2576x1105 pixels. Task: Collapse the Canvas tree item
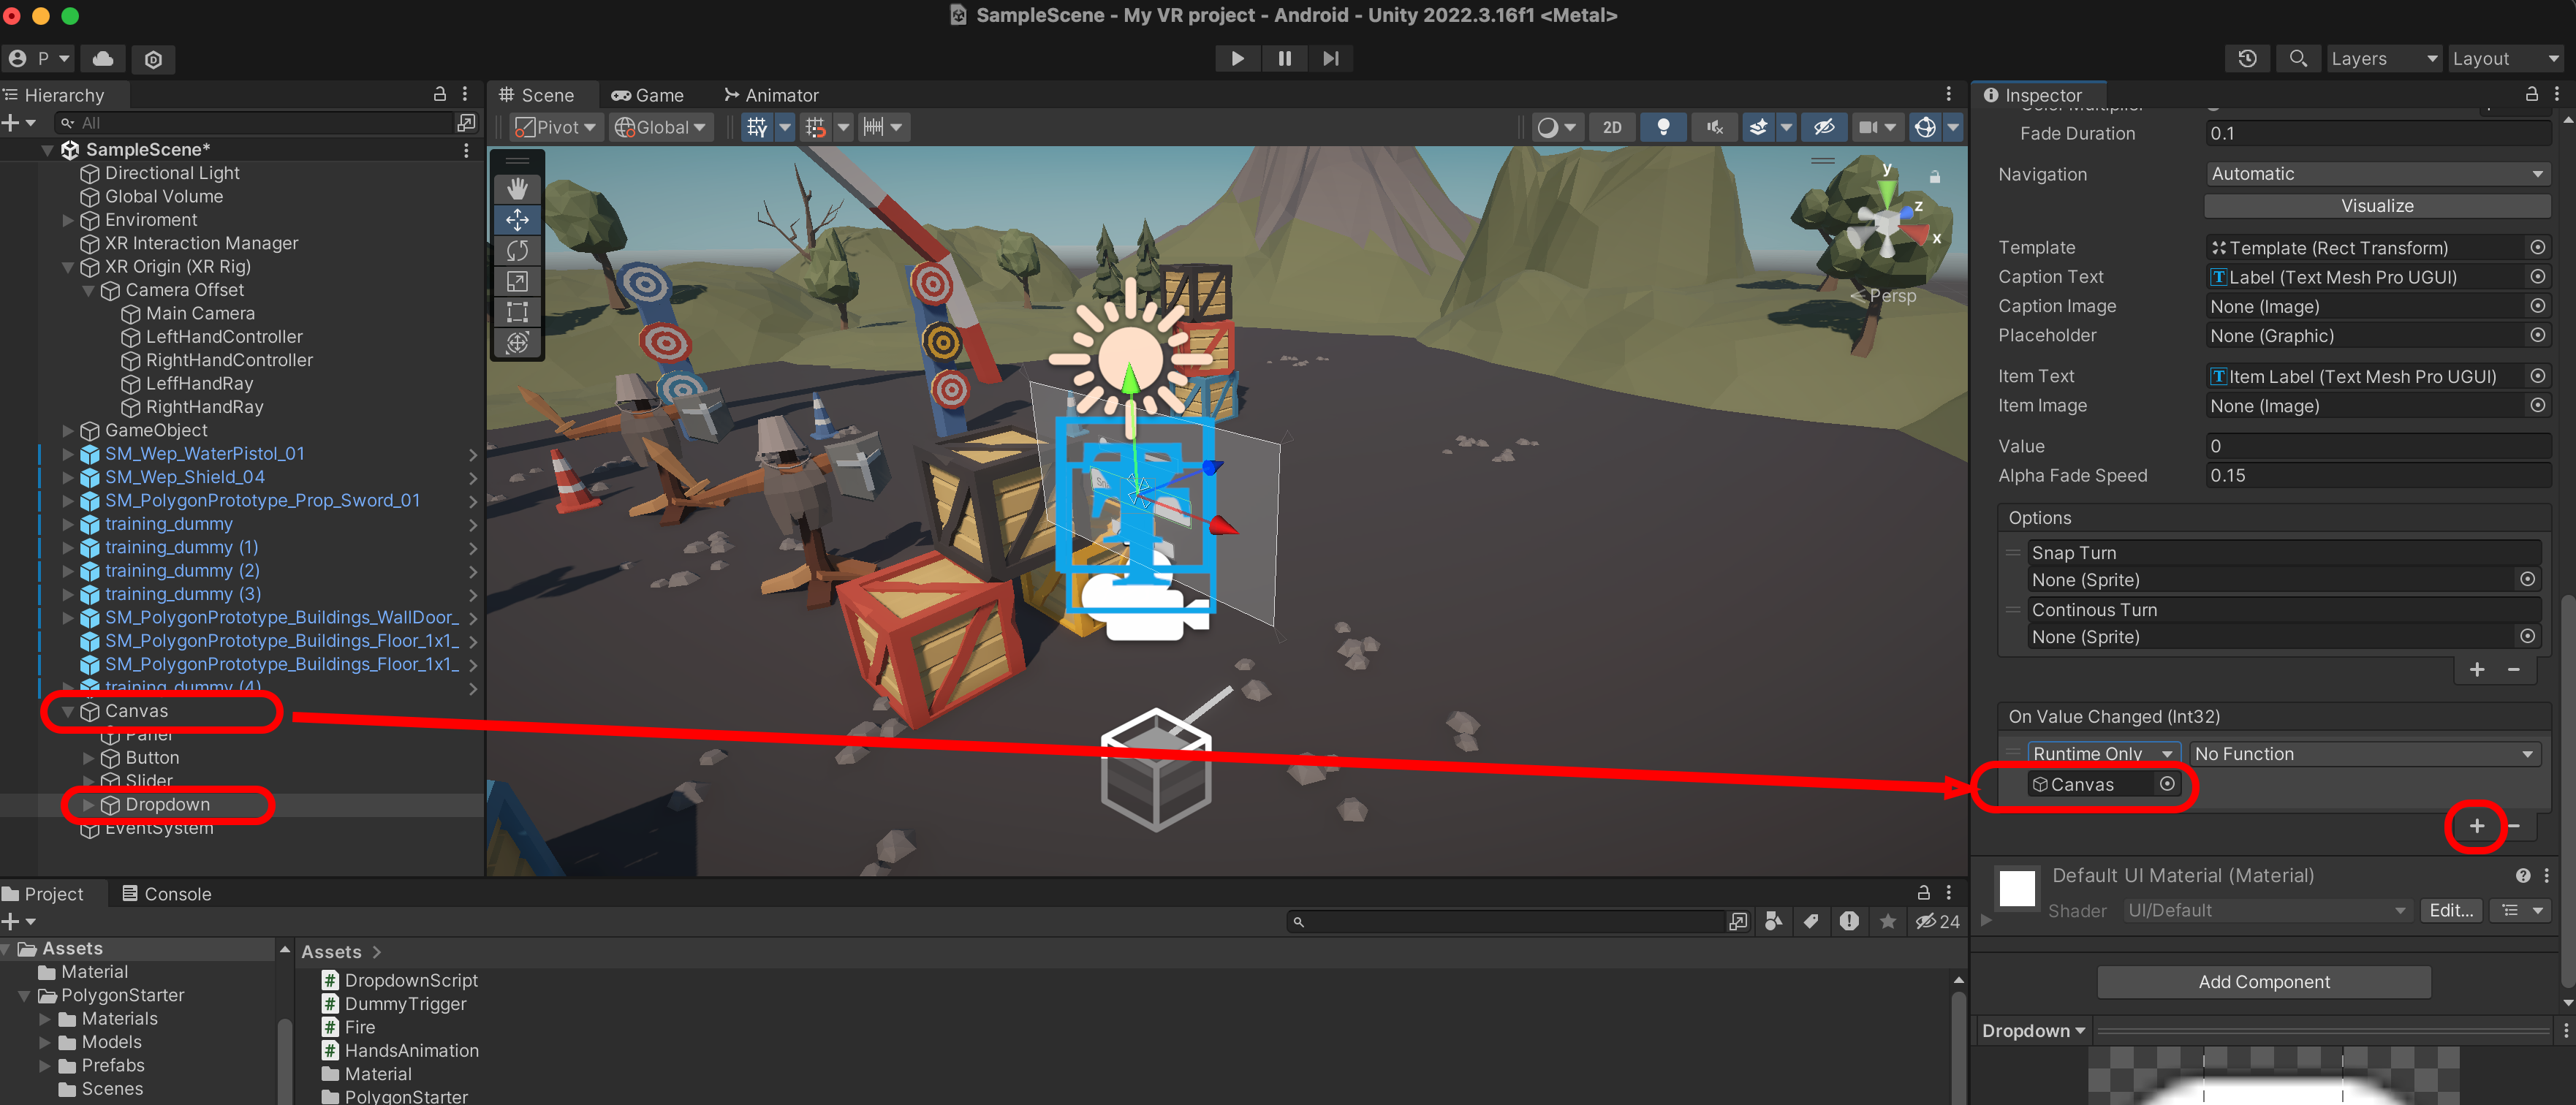point(68,711)
